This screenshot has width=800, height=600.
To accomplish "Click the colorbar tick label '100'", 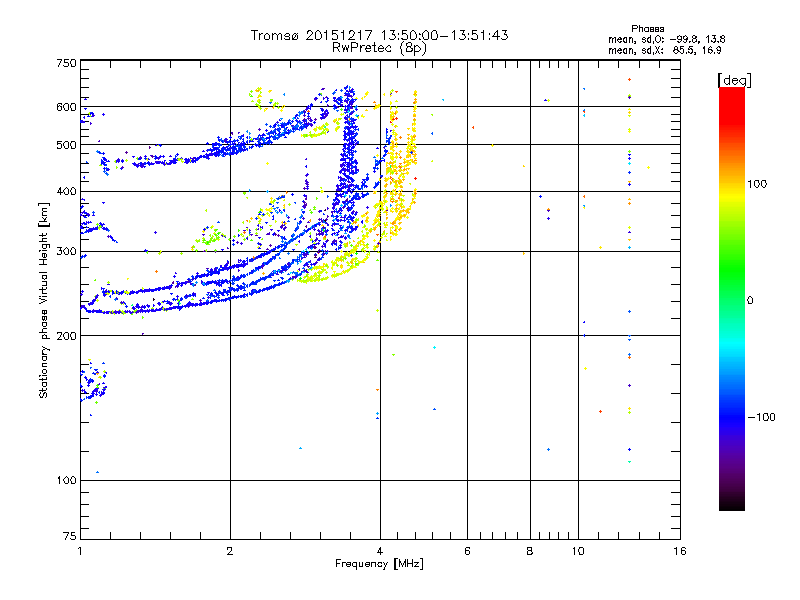I will 757,184.
